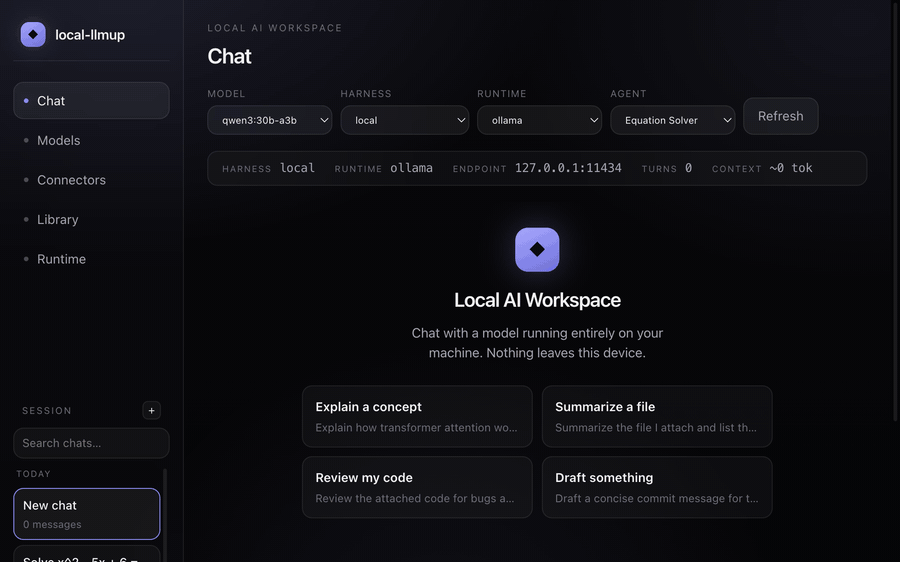Select the Draft something suggestion card
This screenshot has height=562, width=900.
(x=657, y=487)
